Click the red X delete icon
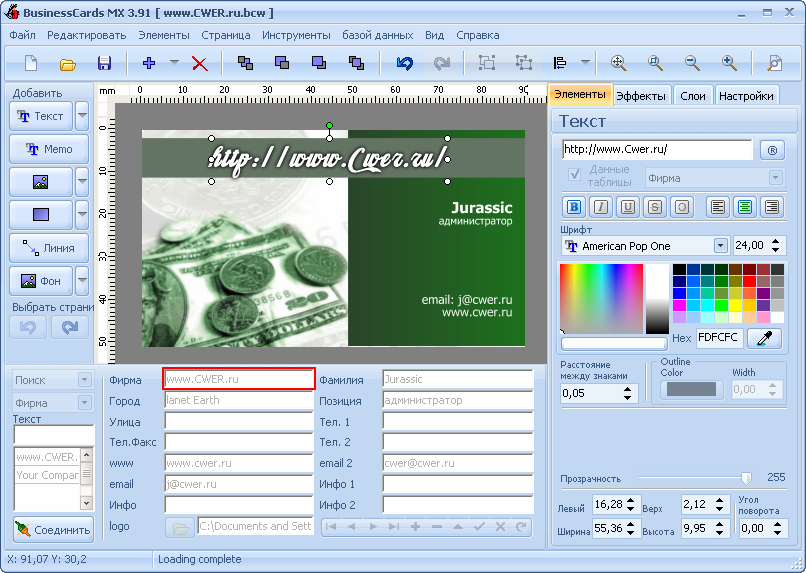 (x=199, y=63)
